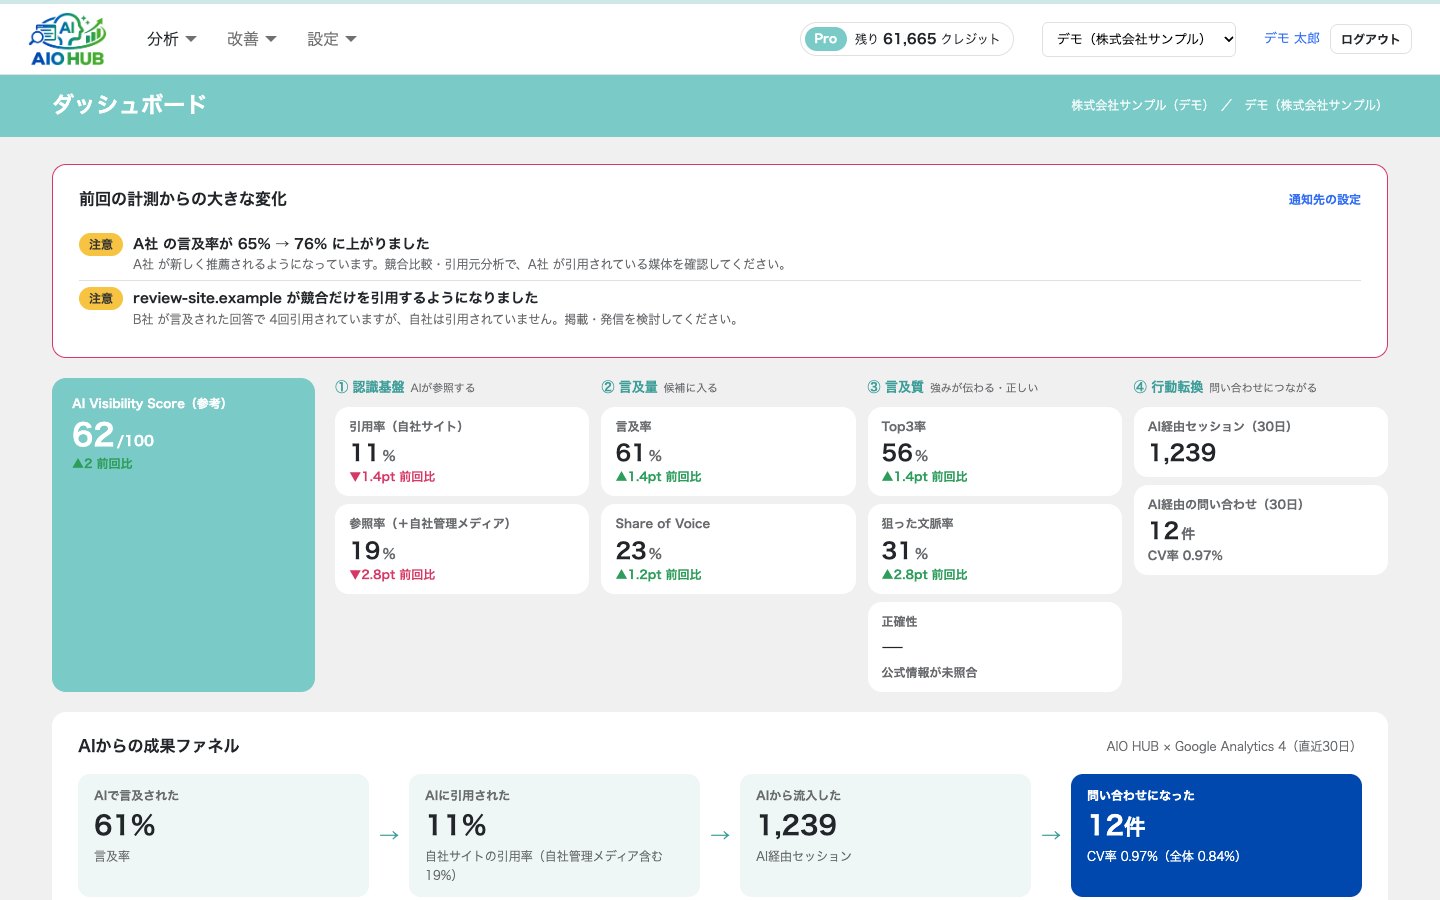Image resolution: width=1440 pixels, height=900 pixels.
Task: Open the デモ 太郎 profile link
Action: (1292, 38)
